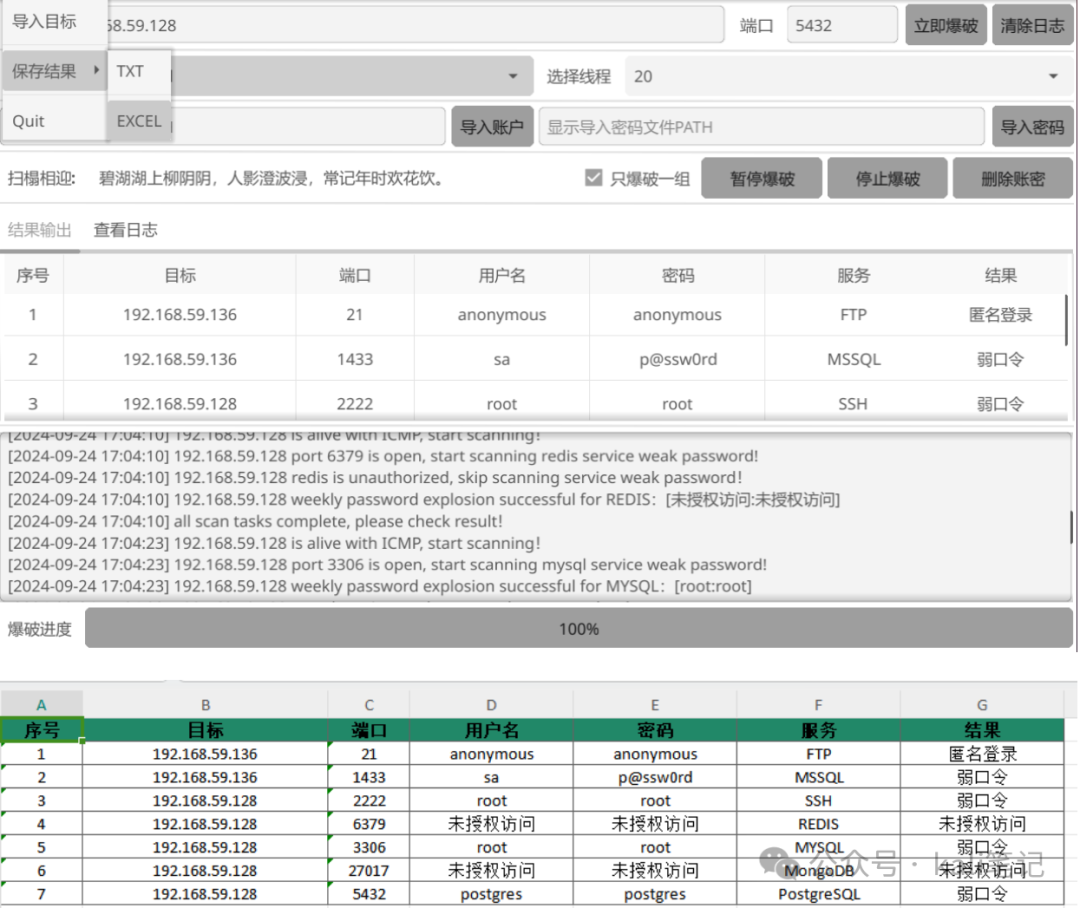Select the 27017 cell in spreadsheet
Image resolution: width=1080 pixels, height=908 pixels.
point(368,870)
